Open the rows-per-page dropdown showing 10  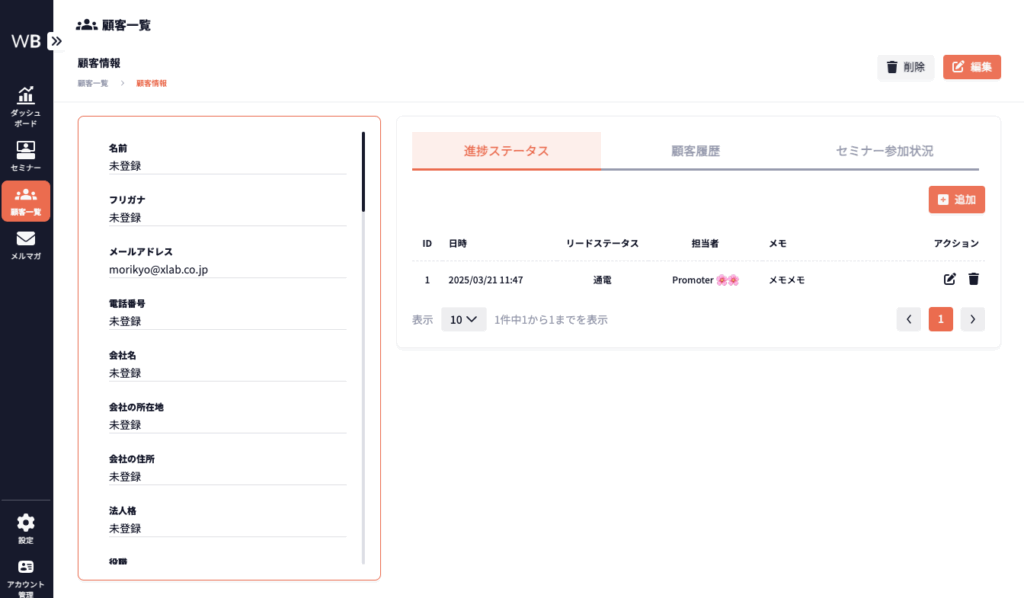(463, 320)
